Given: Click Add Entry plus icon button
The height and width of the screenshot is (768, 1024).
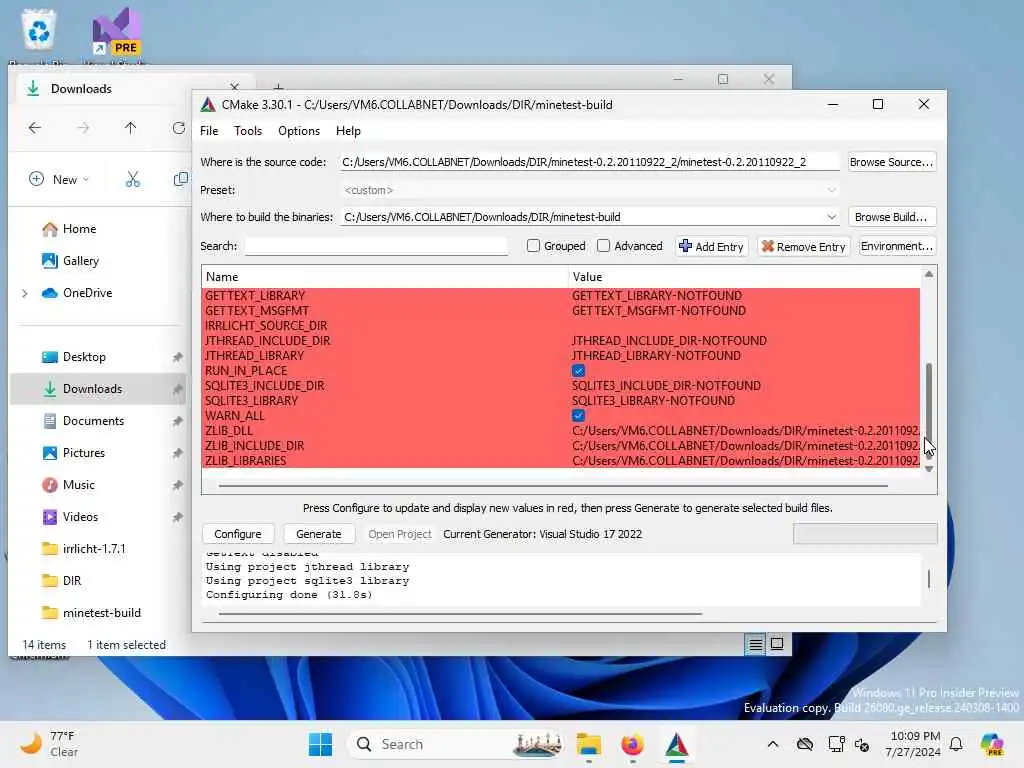Looking at the screenshot, I should point(711,246).
